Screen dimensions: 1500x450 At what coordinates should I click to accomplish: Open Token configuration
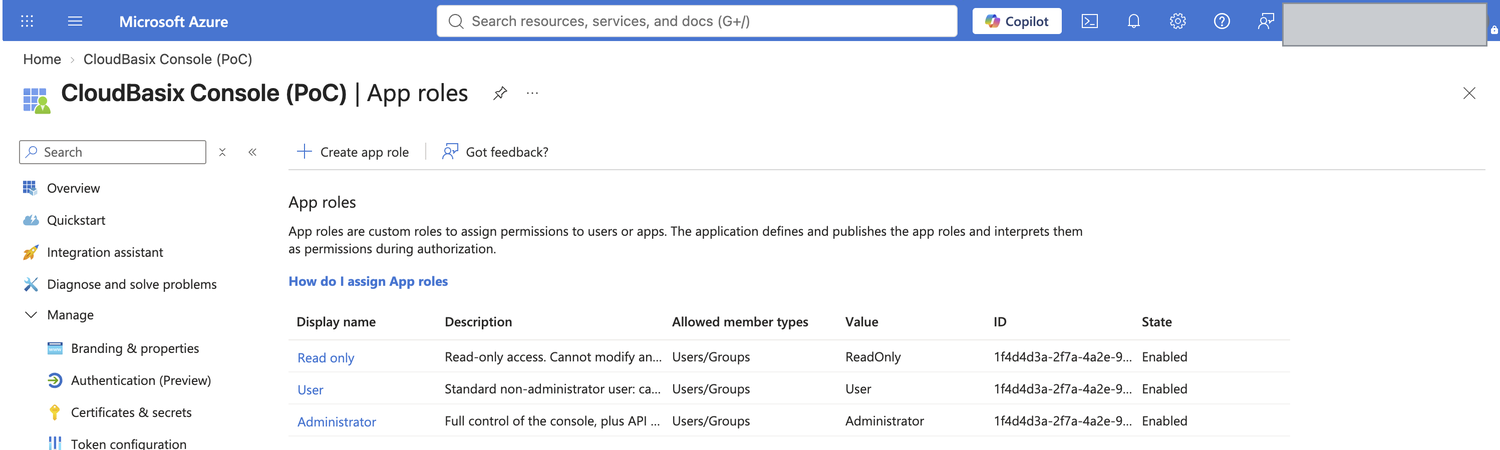pos(128,444)
